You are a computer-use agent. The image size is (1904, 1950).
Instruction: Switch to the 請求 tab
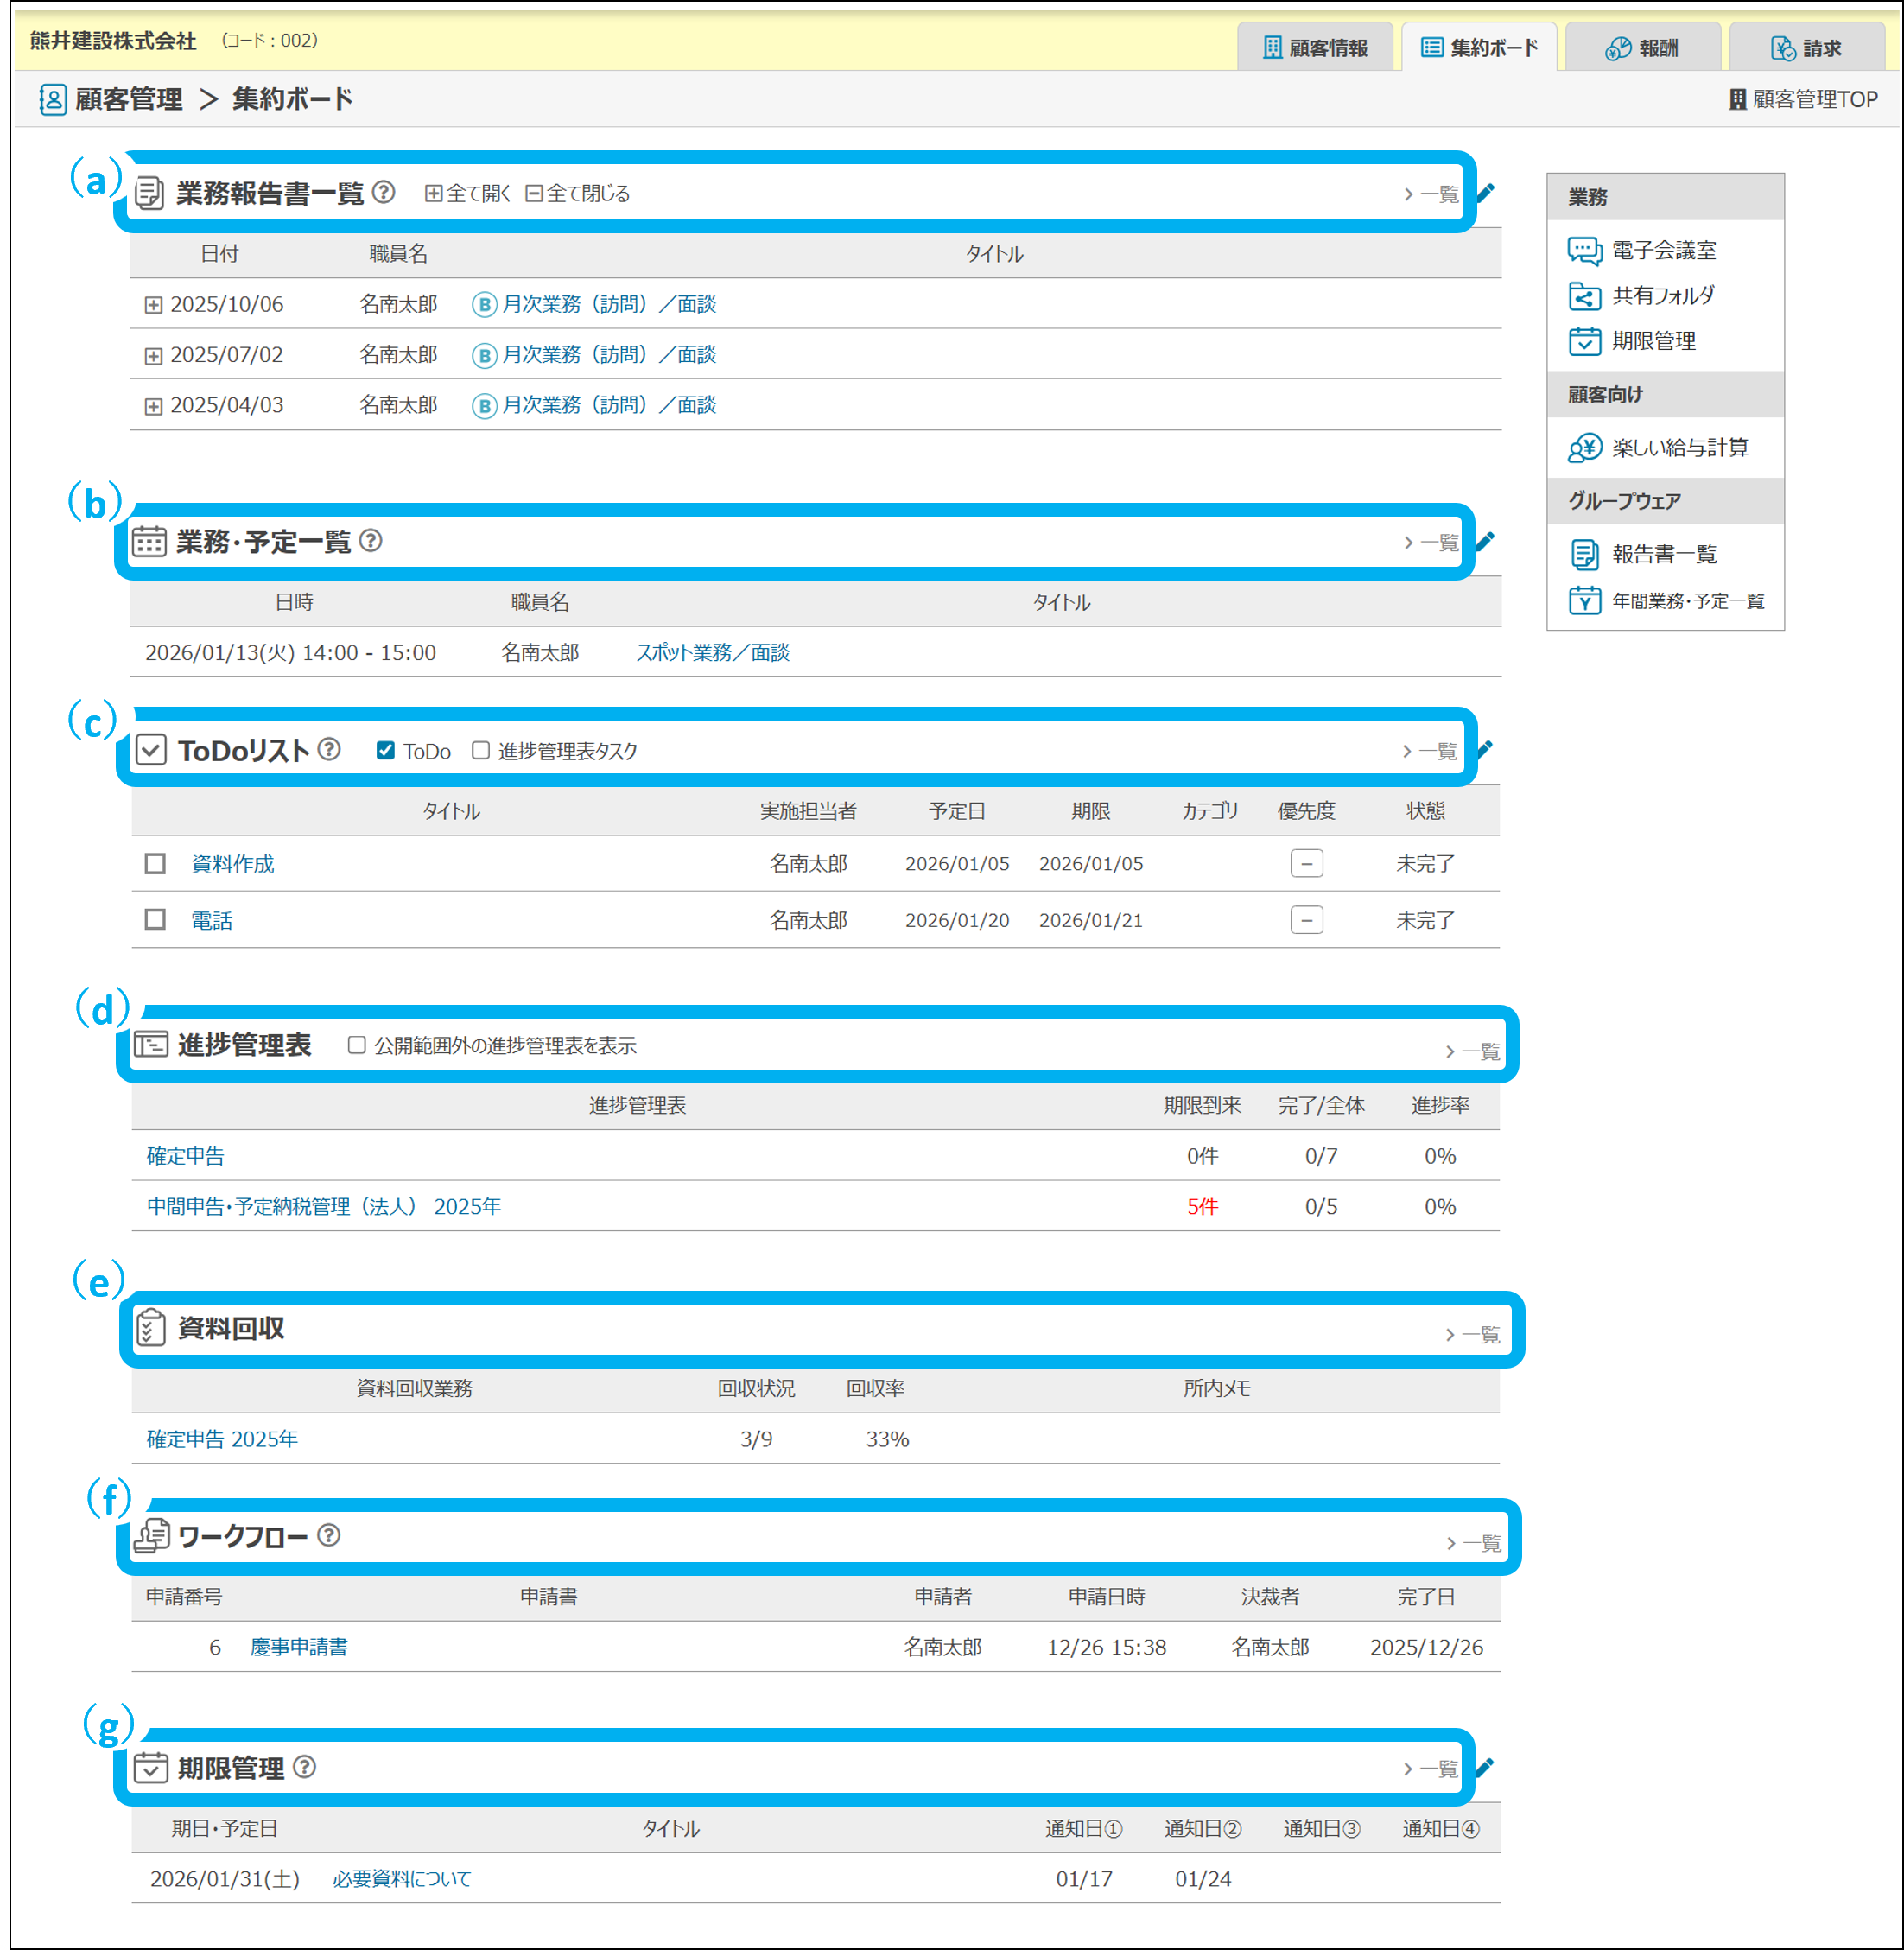click(1806, 48)
